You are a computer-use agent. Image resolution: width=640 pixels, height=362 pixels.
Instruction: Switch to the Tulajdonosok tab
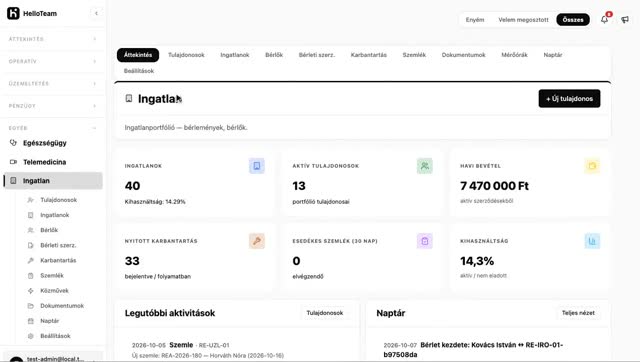[186, 55]
